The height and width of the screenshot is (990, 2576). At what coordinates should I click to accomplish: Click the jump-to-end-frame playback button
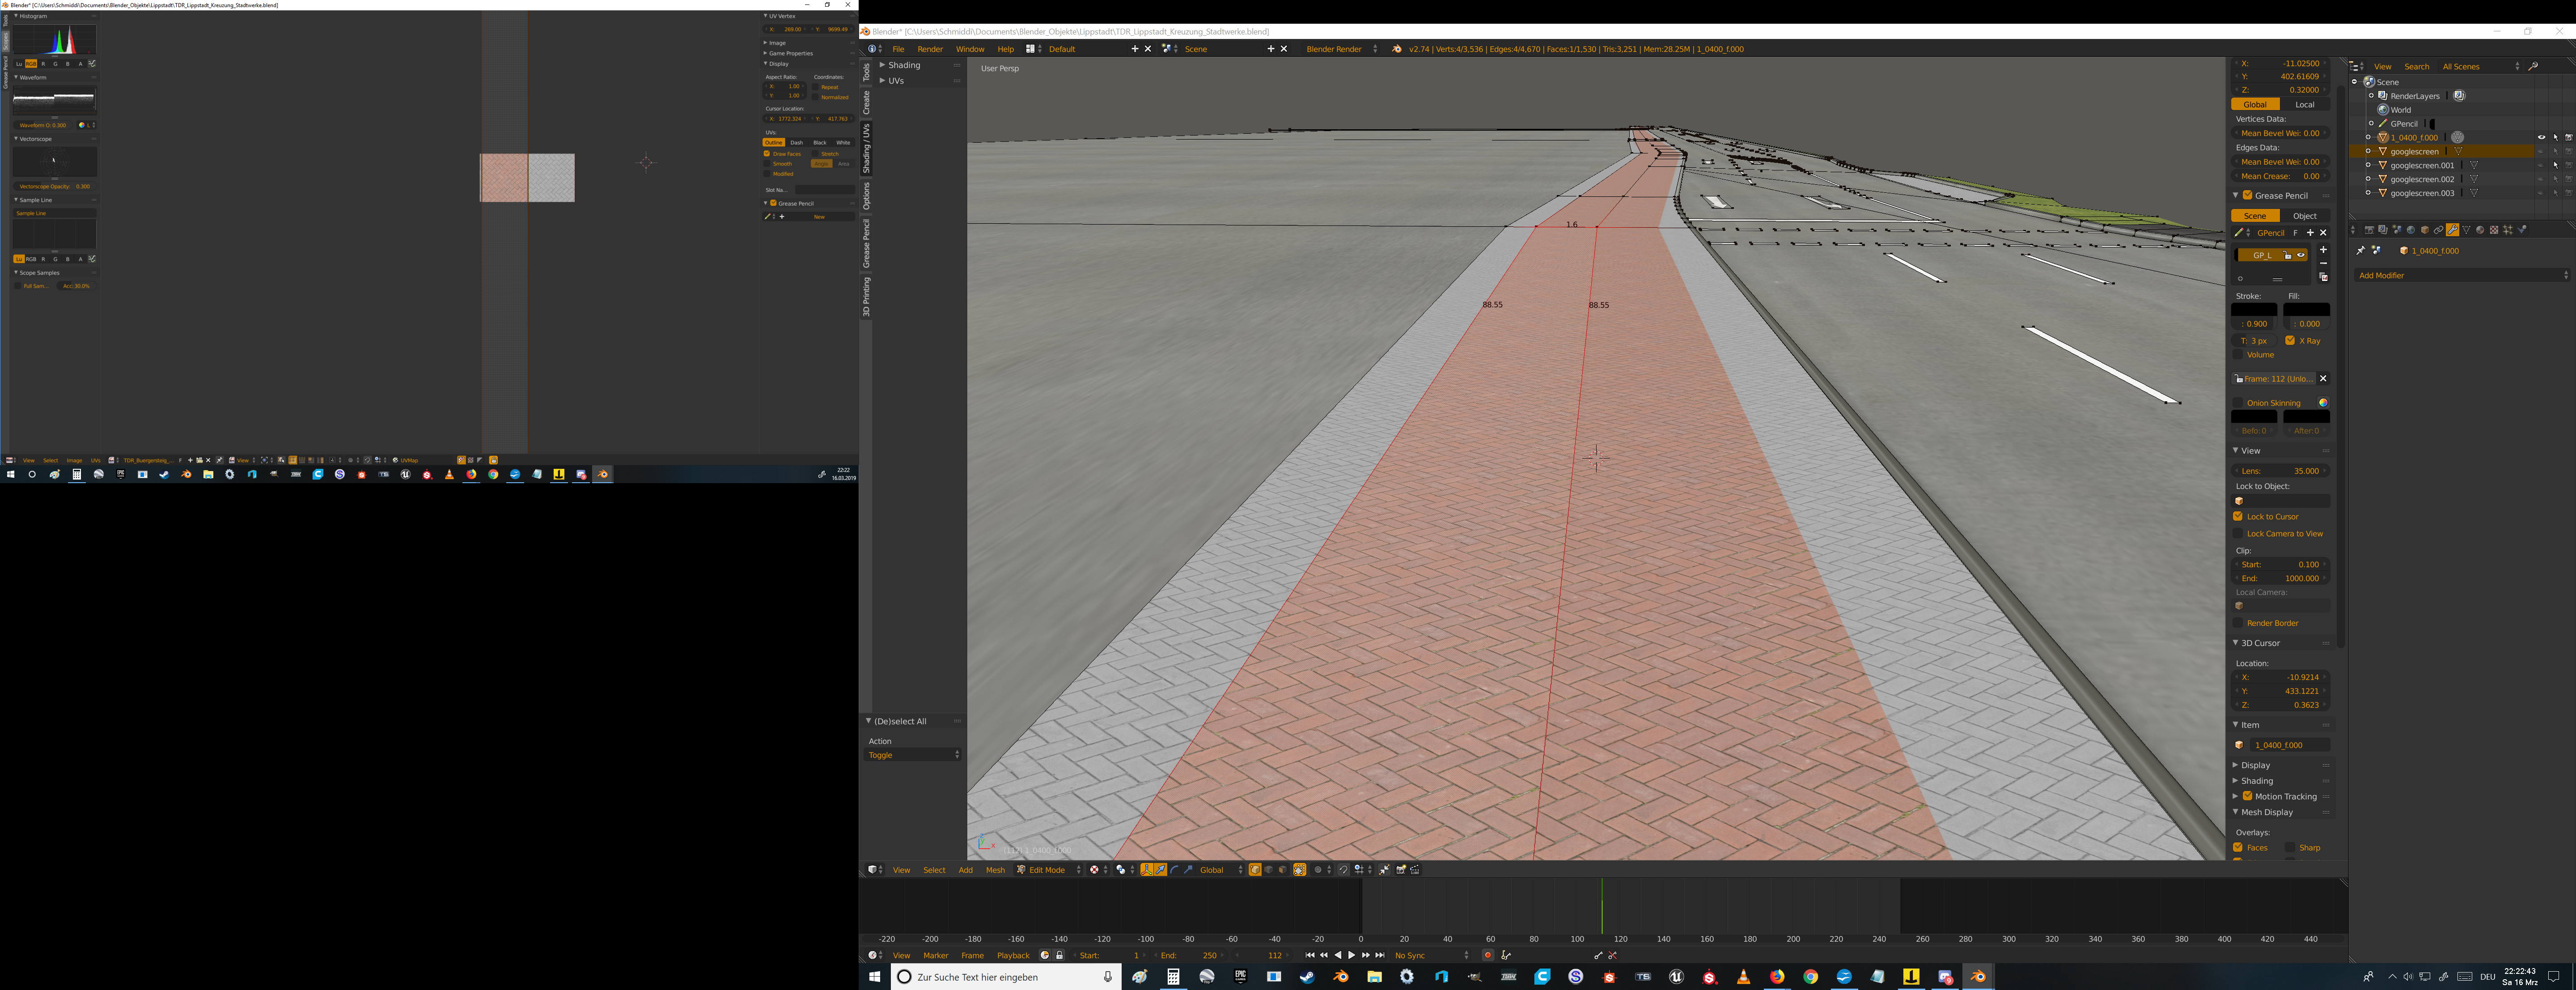point(1380,955)
